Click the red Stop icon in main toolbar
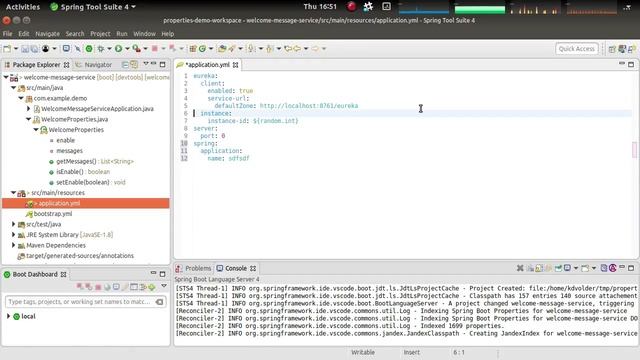 [155, 49]
